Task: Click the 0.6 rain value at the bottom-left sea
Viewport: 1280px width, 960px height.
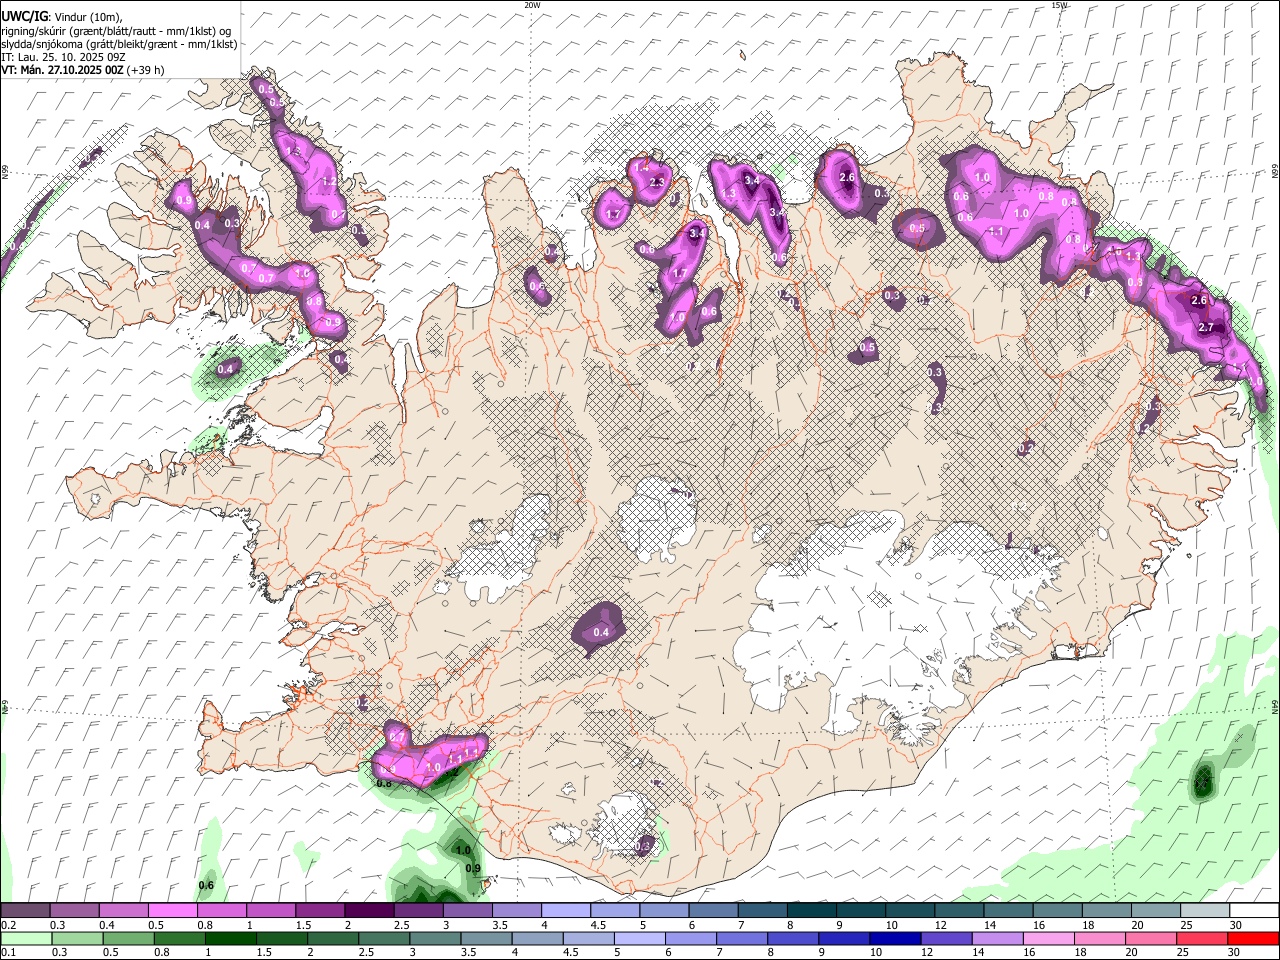Action: 206,885
